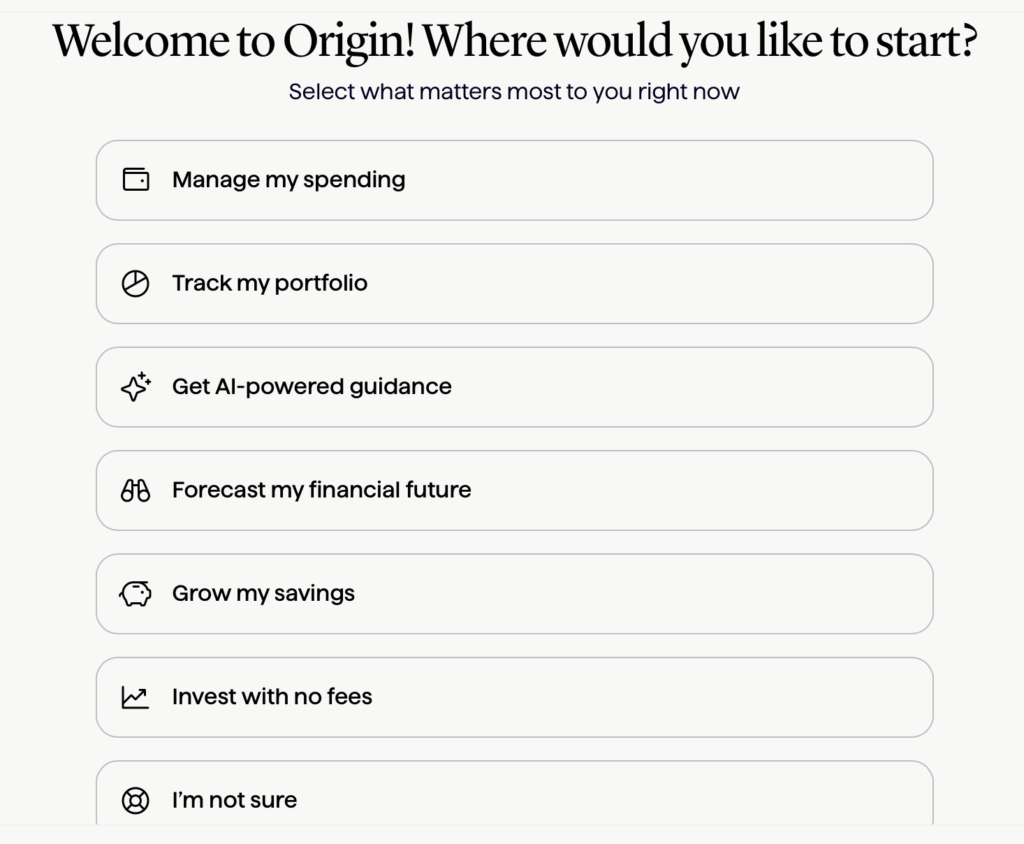Click the piggy bank icon beside Grow my savings
Viewport: 1024px width, 844px height.
click(x=135, y=593)
